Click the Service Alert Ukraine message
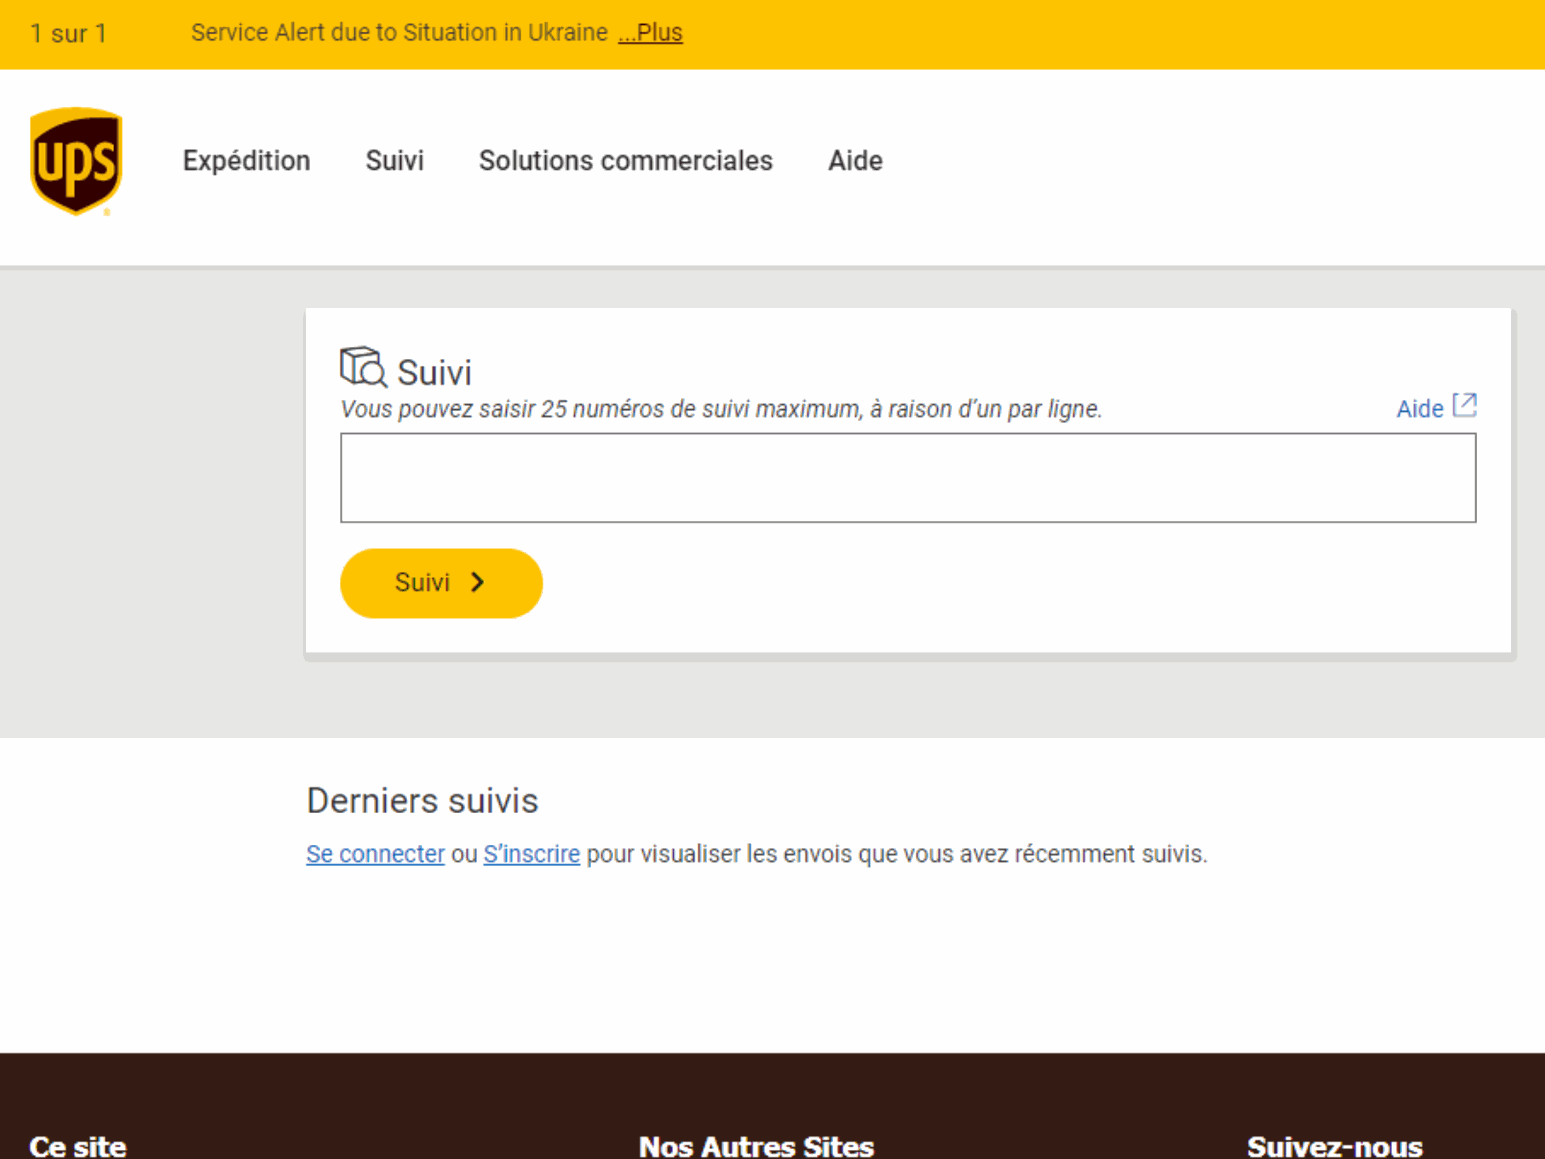The image size is (1545, 1159). click(x=399, y=33)
